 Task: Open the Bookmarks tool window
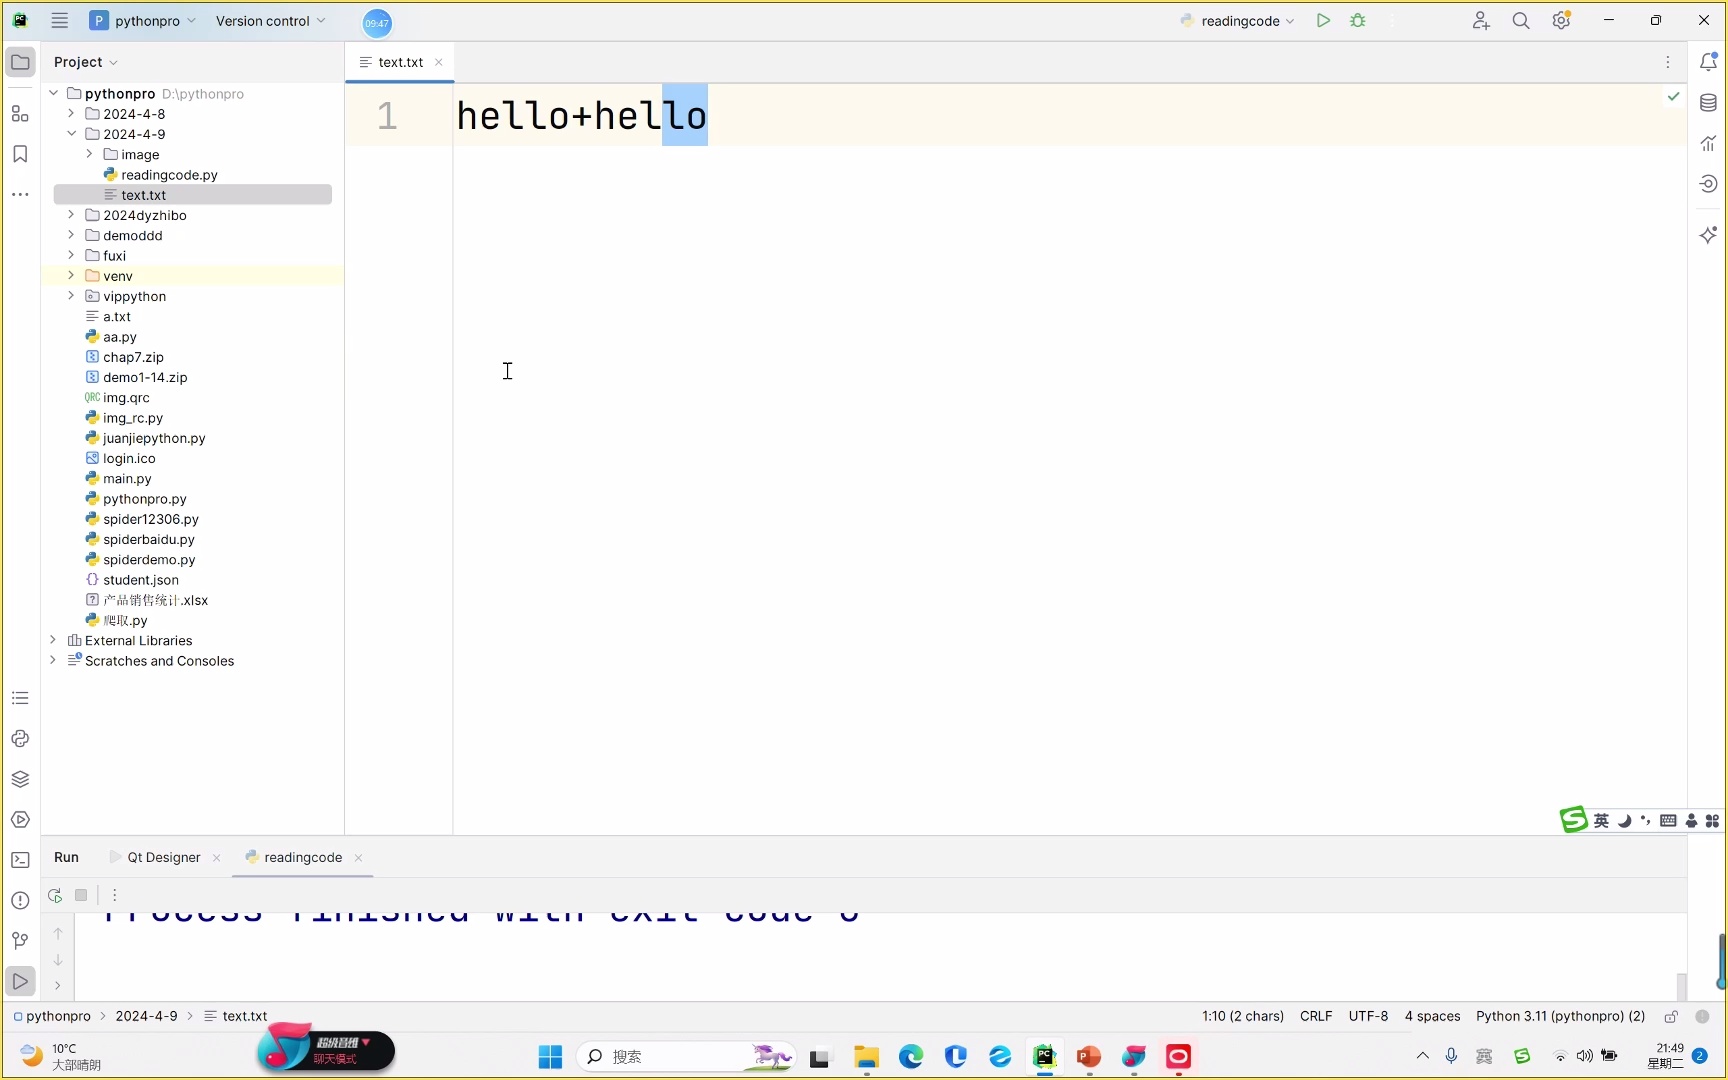pyautogui.click(x=20, y=154)
